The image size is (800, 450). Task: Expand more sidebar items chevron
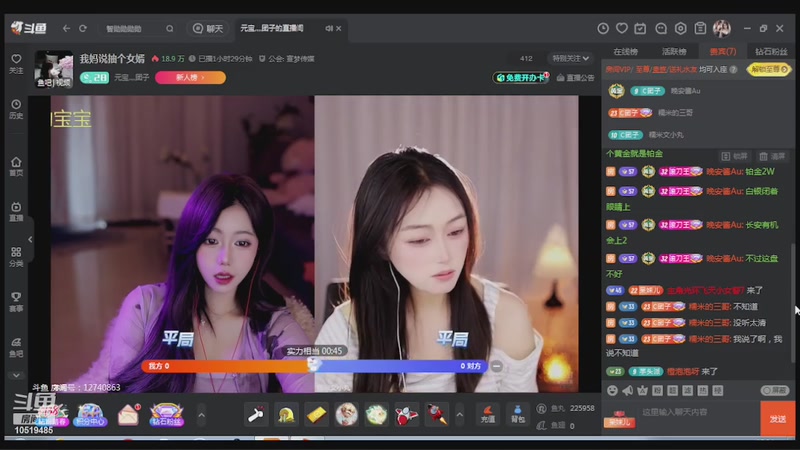(16, 375)
